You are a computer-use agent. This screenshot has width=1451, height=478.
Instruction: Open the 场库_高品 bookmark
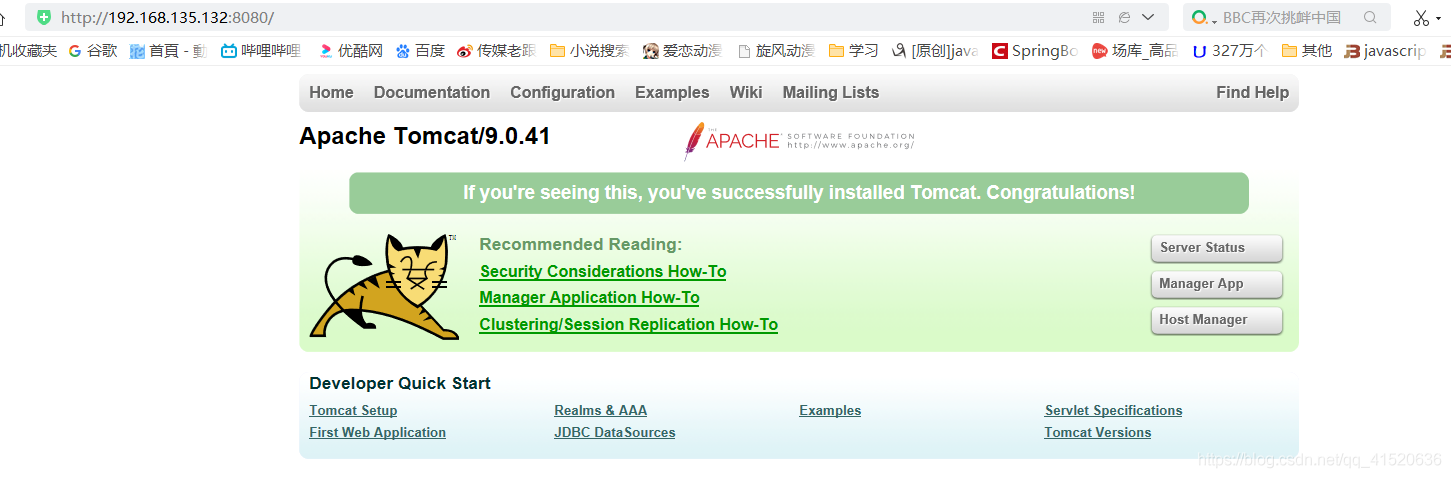click(1134, 50)
